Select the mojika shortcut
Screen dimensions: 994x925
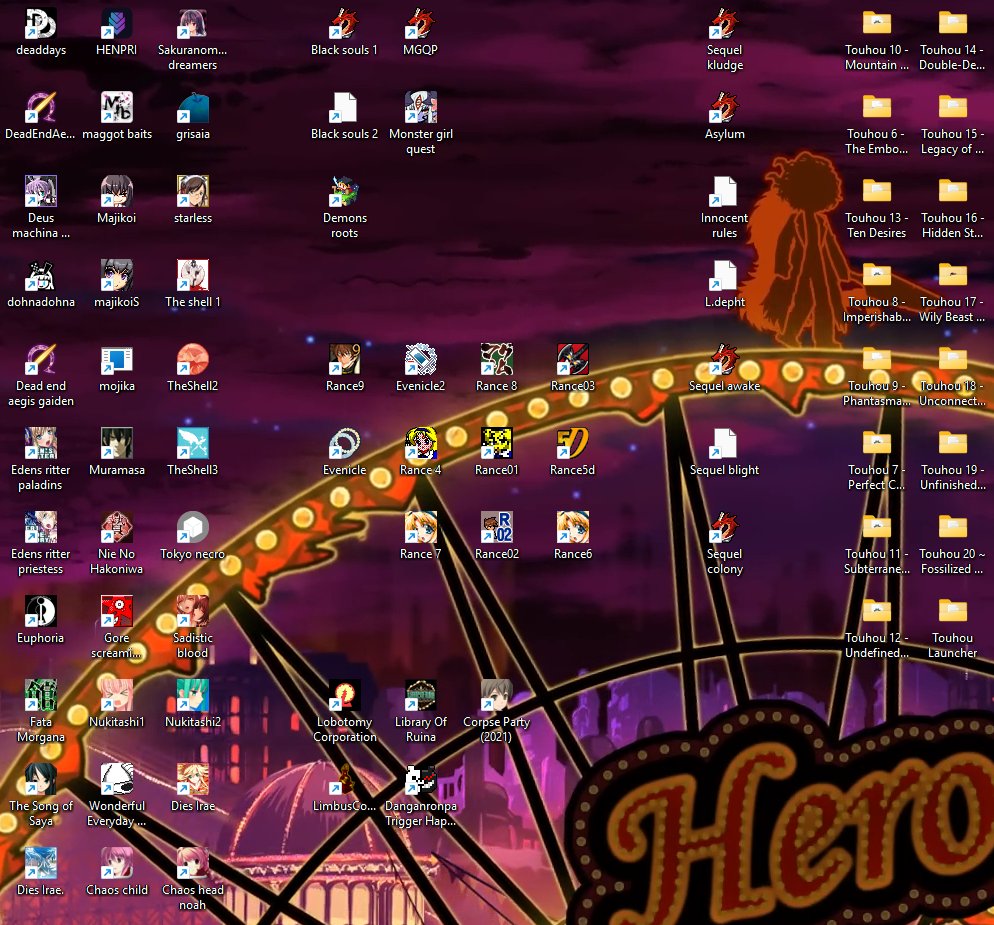117,359
